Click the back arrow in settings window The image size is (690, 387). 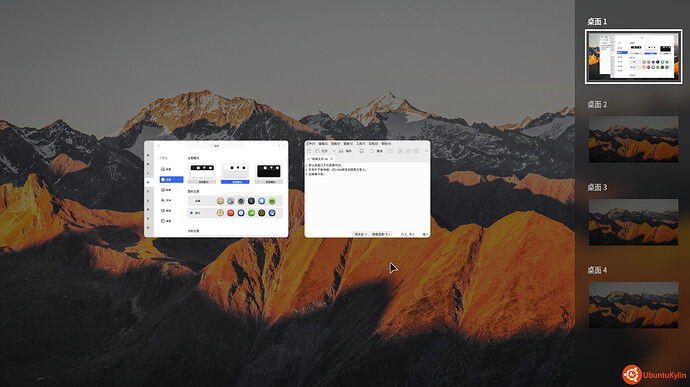tap(159, 146)
